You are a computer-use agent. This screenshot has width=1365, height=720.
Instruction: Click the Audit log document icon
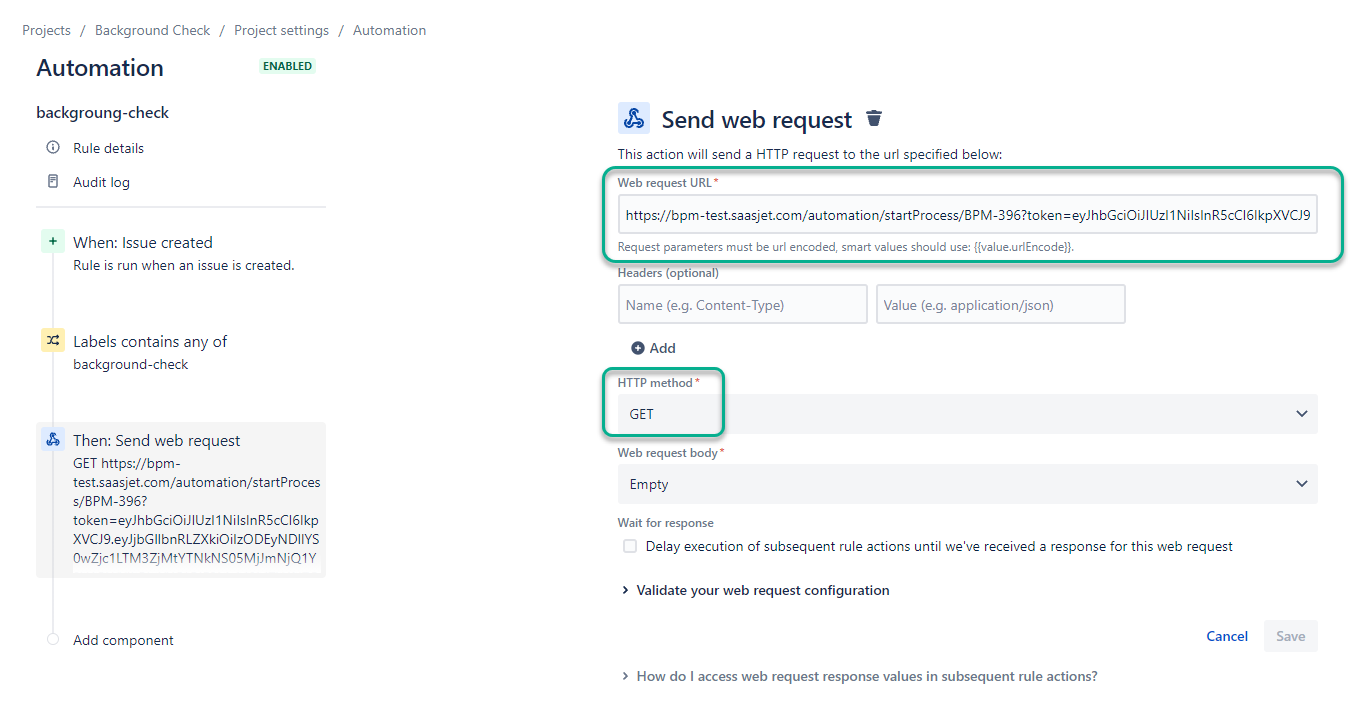click(x=52, y=181)
